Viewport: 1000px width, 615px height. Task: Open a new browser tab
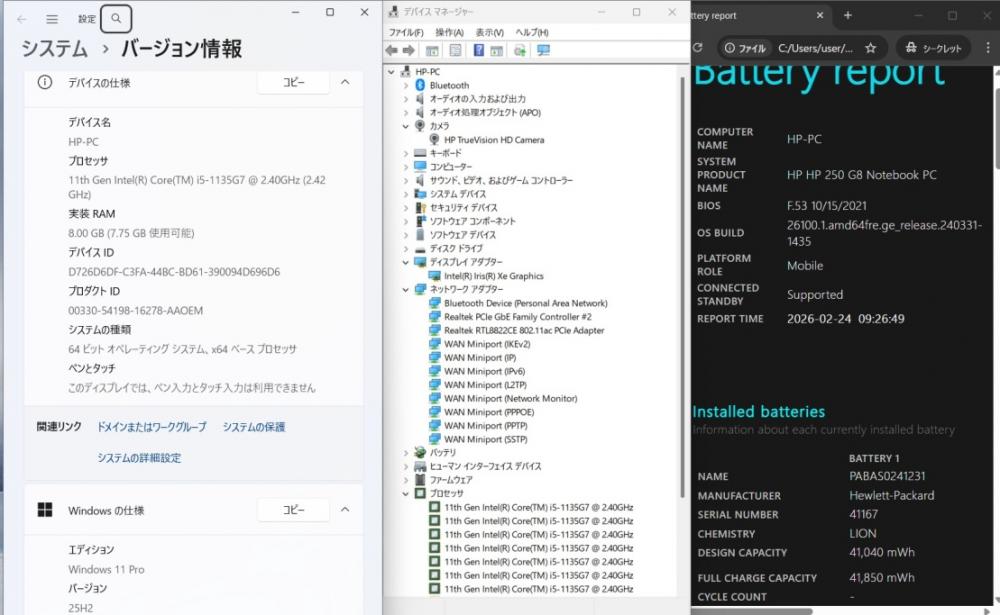[848, 16]
